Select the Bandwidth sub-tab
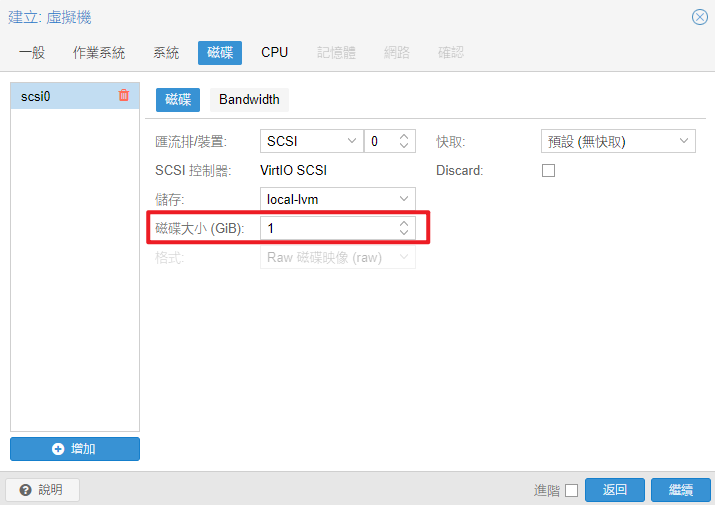This screenshot has height=505, width=715. [x=249, y=100]
